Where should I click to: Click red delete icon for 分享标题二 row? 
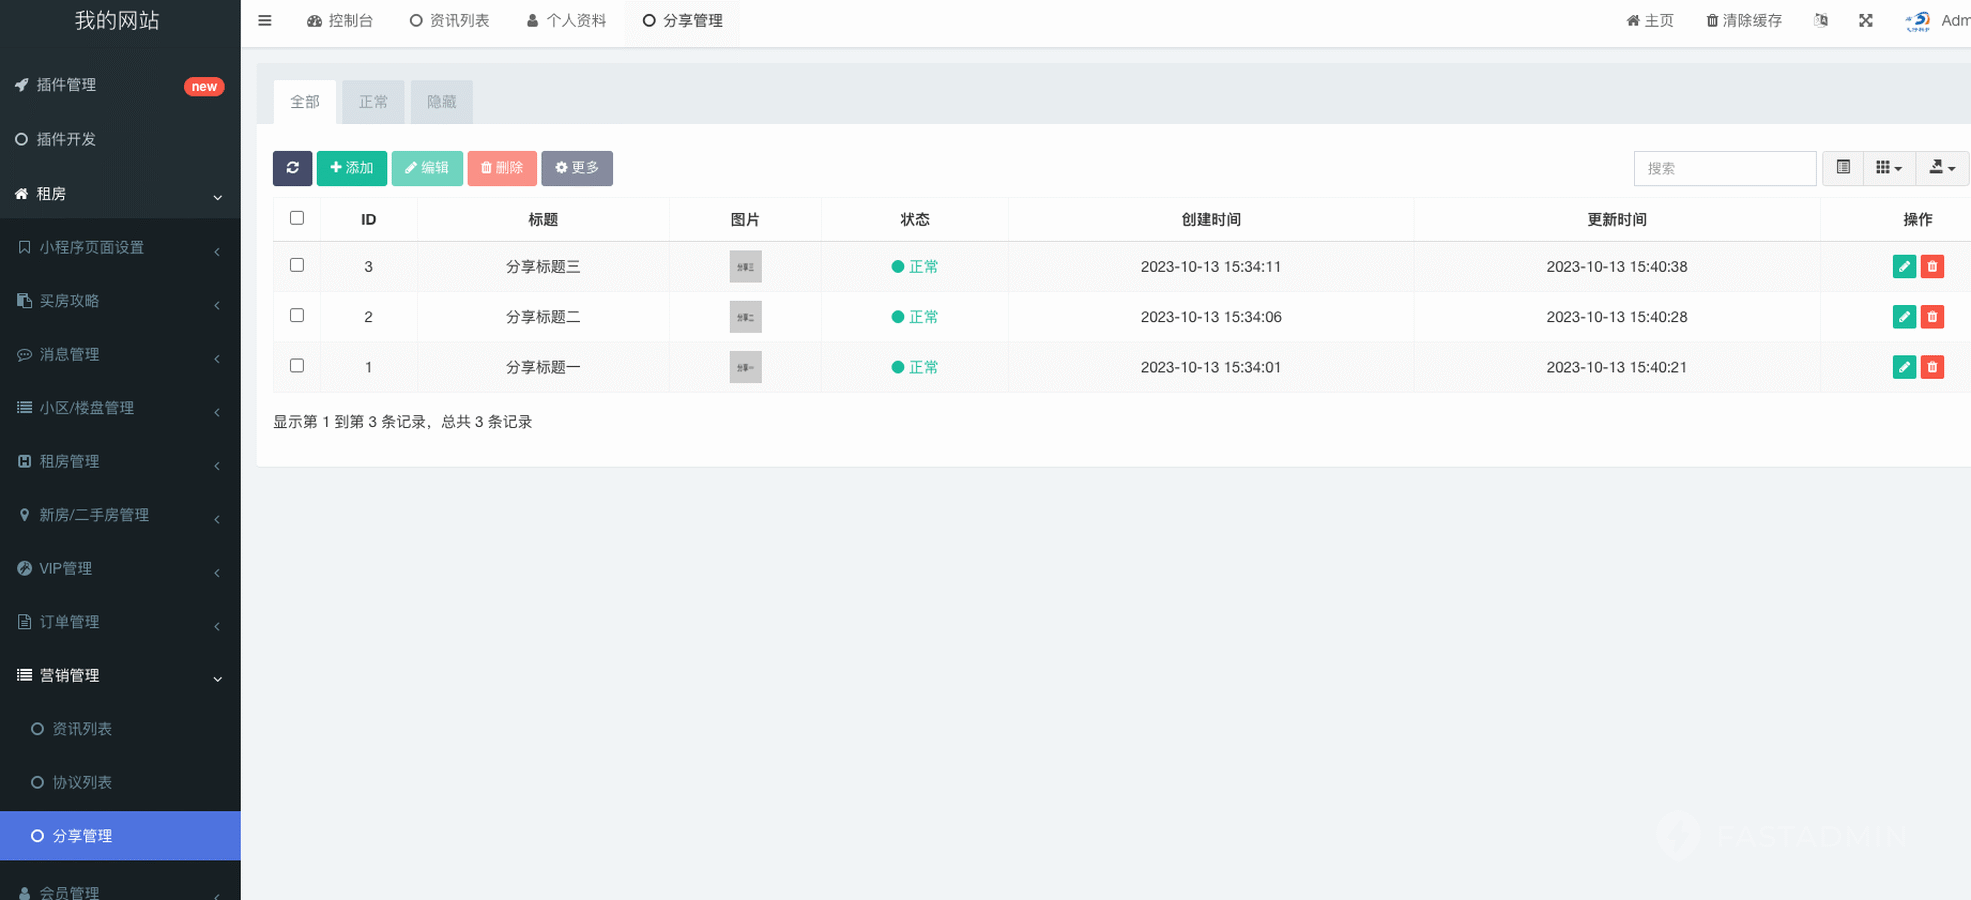pos(1932,317)
